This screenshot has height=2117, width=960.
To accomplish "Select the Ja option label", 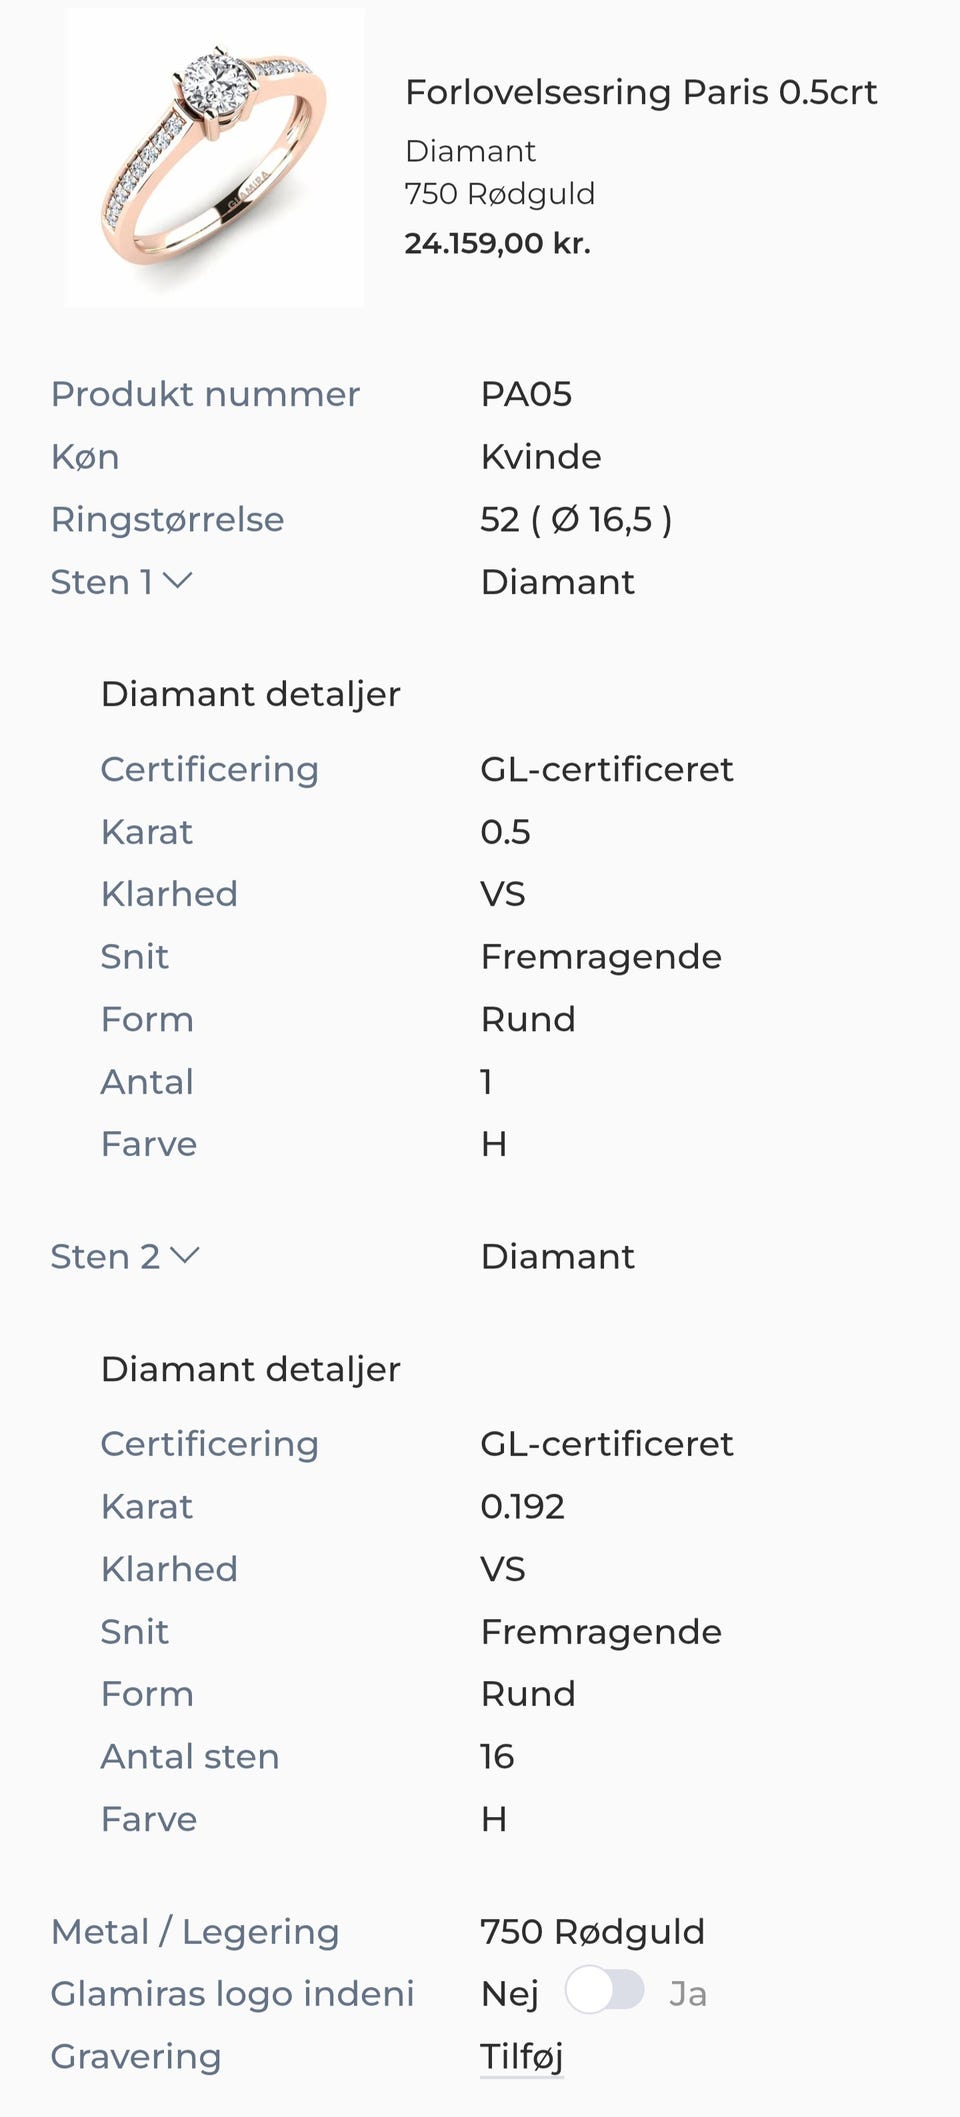I will click(688, 1994).
